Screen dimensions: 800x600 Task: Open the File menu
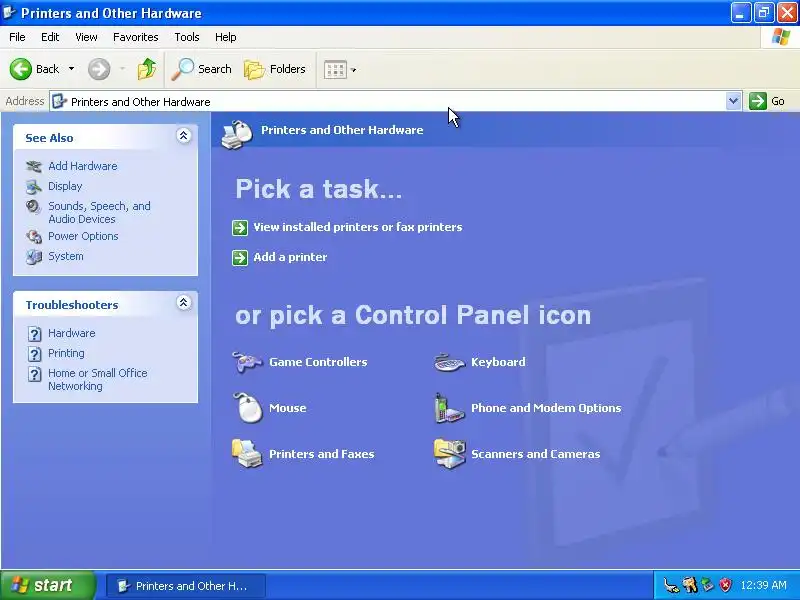[x=17, y=37]
